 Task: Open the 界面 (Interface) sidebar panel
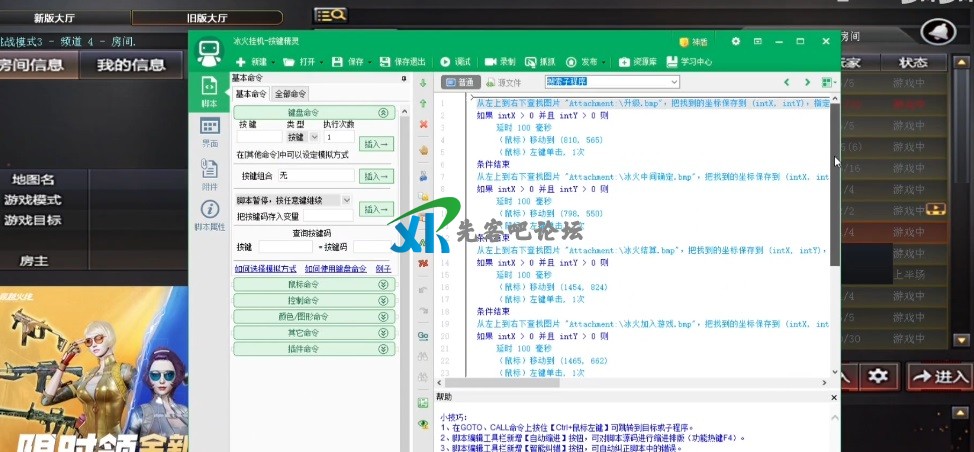pos(209,131)
